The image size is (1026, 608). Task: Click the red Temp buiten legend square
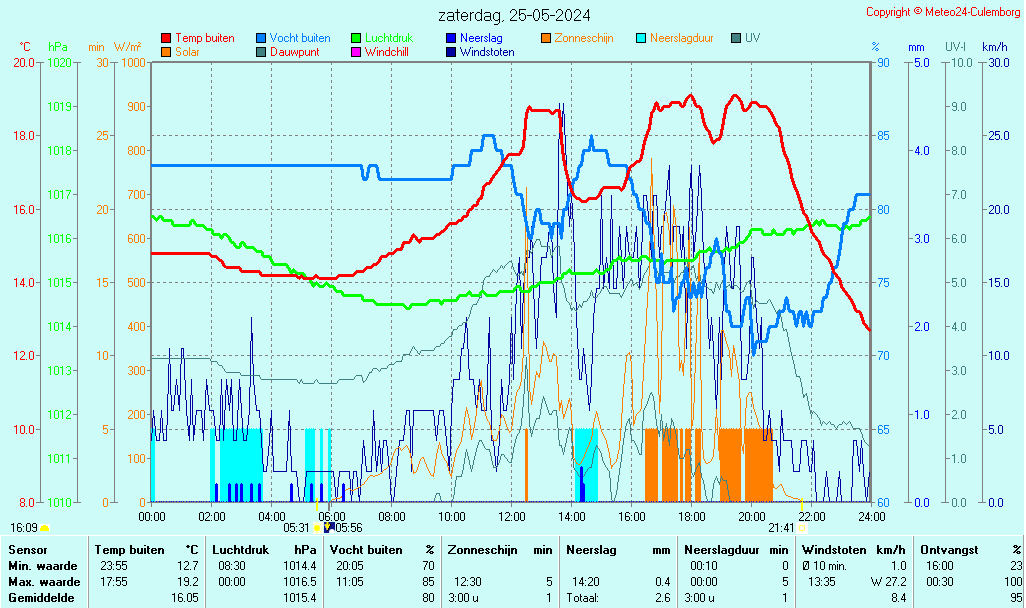[166, 38]
